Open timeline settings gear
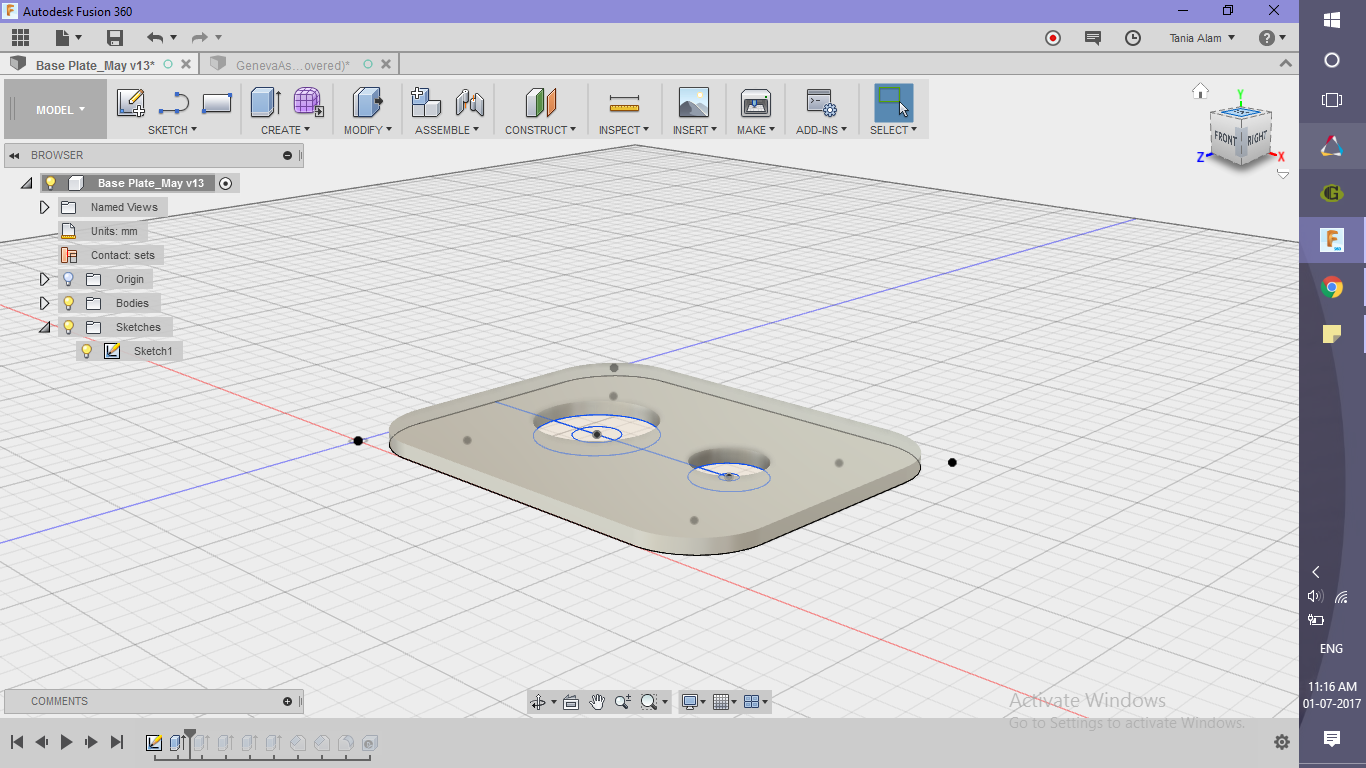The height and width of the screenshot is (768, 1366). (1282, 742)
